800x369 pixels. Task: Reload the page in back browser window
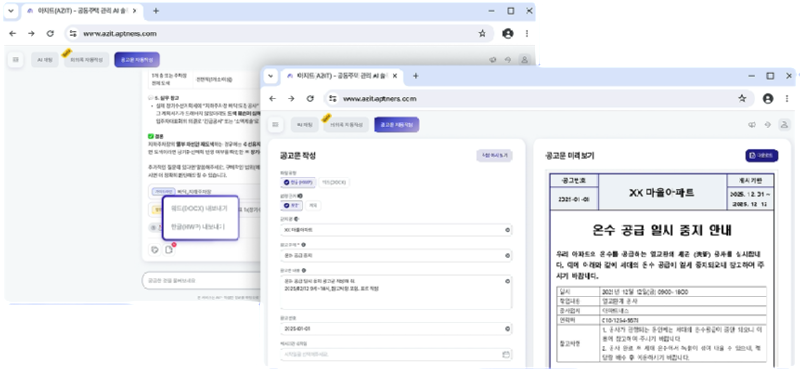point(50,34)
